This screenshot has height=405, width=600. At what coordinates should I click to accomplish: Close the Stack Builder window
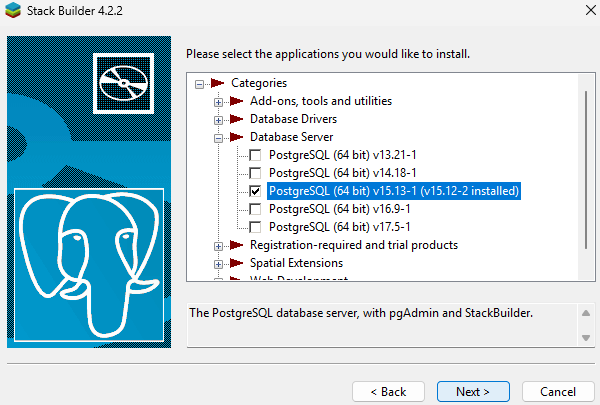tap(590, 10)
